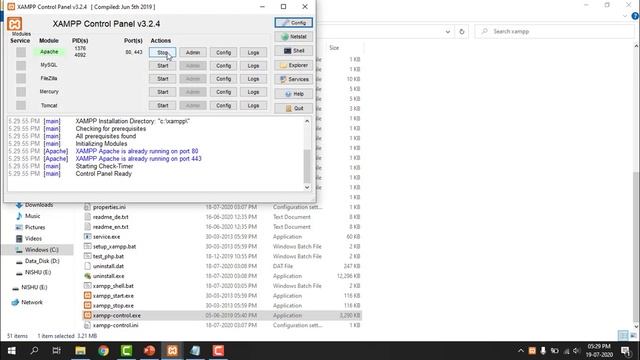
Task: Toggle Tomcat service install checkbox
Action: [x=21, y=105]
